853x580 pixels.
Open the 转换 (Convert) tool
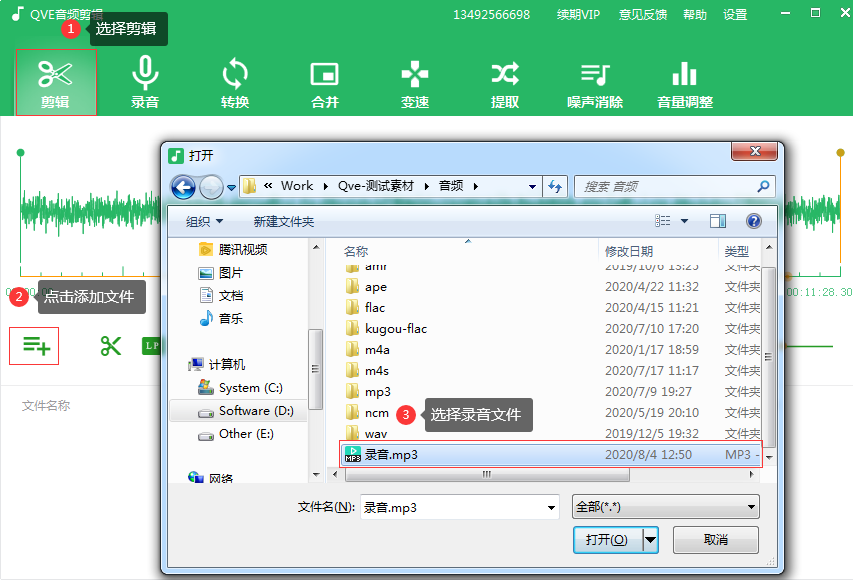[235, 82]
